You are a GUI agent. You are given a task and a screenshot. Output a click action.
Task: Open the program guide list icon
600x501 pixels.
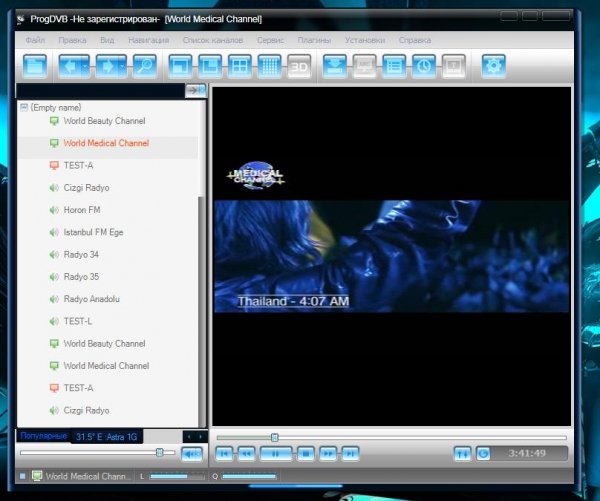click(x=394, y=67)
